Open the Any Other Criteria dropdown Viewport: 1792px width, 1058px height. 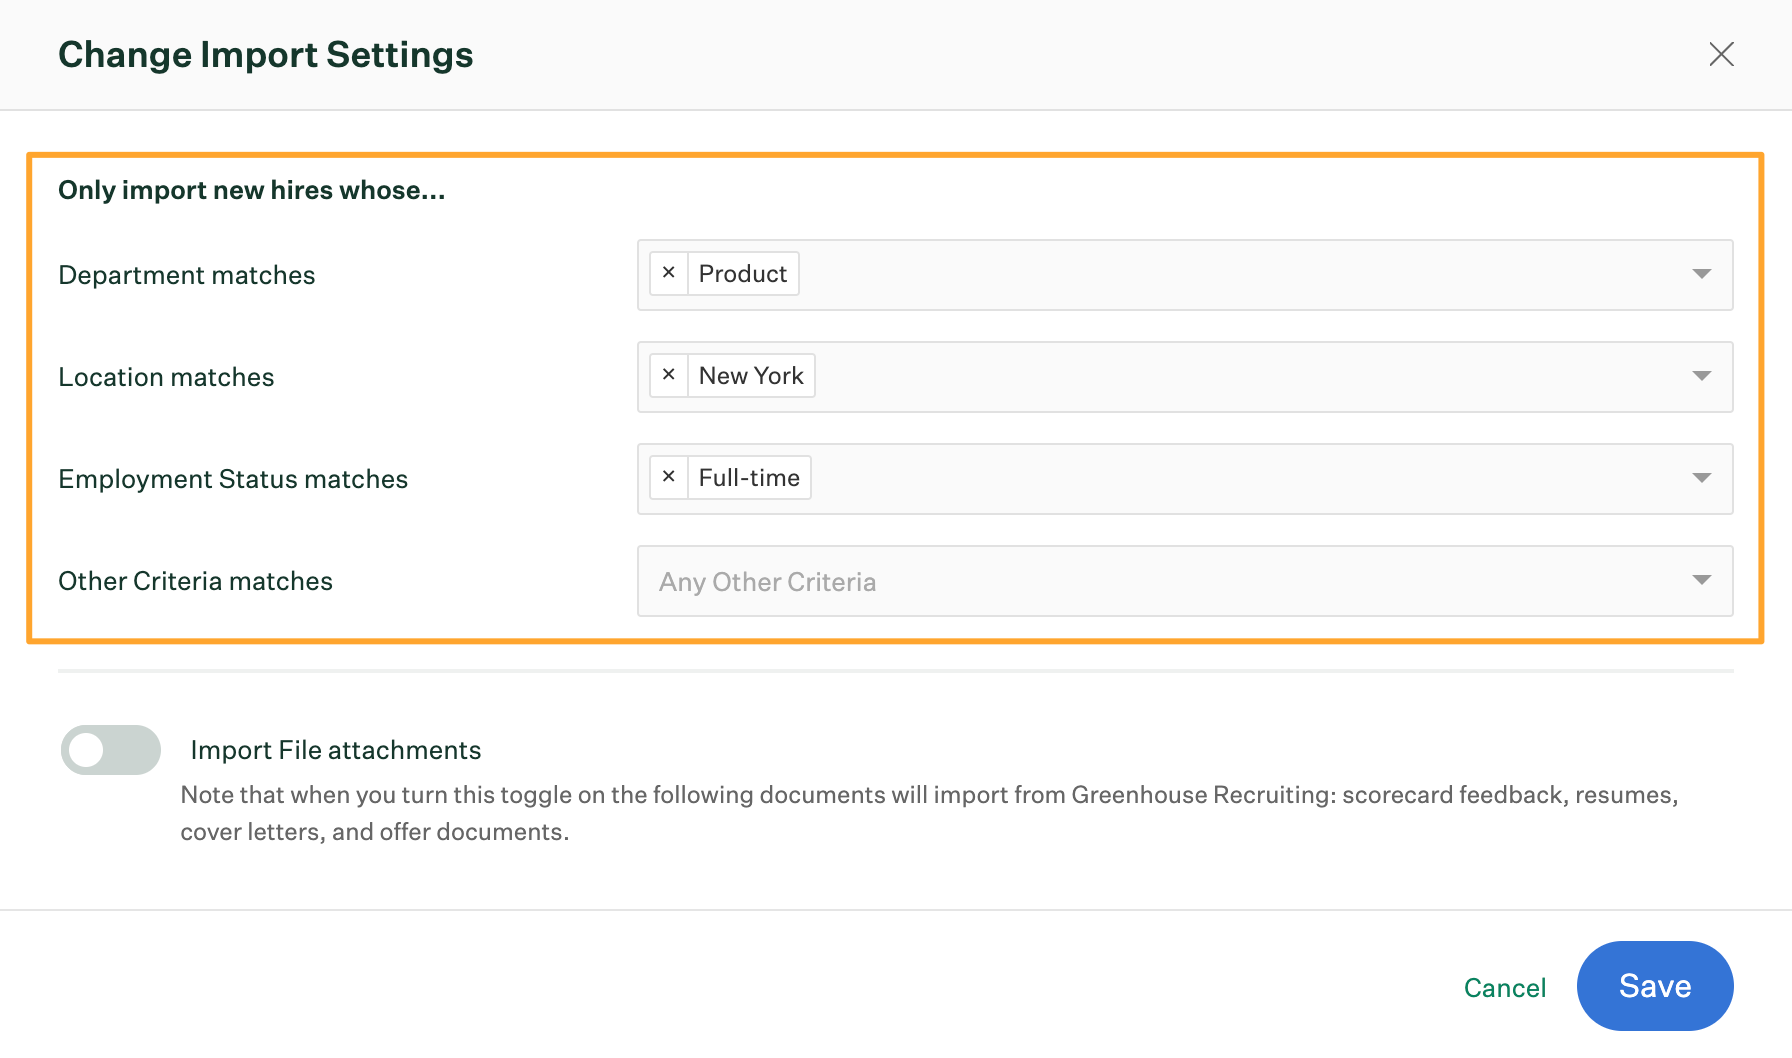click(1185, 581)
